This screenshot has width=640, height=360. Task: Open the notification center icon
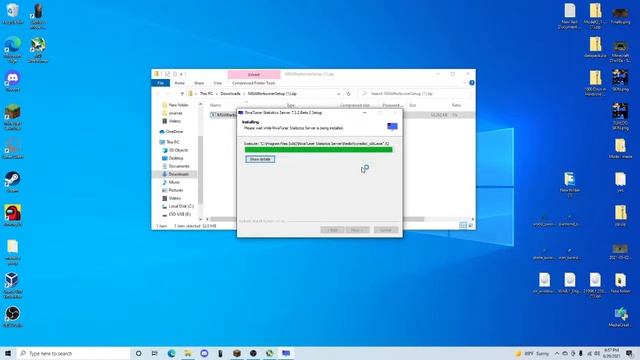(629, 353)
